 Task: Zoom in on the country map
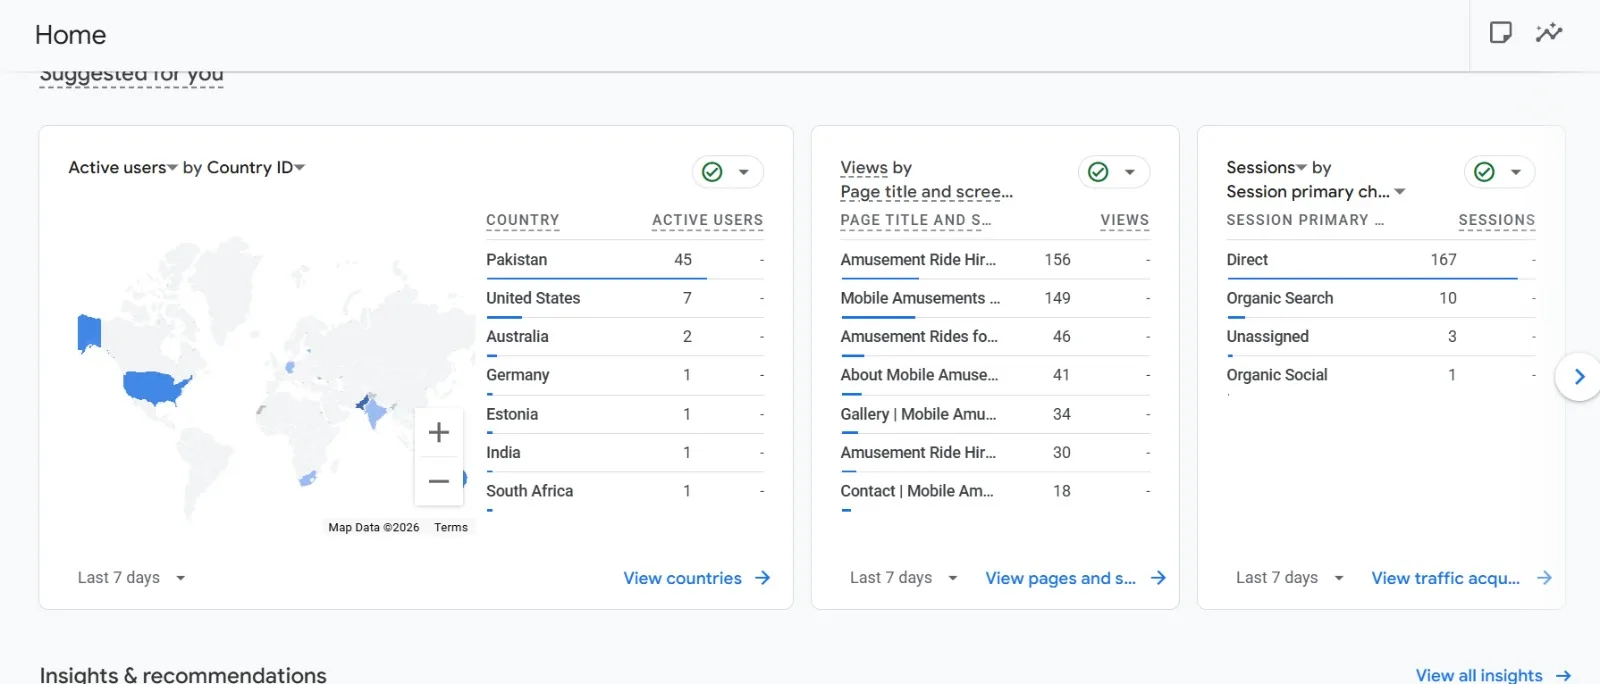[438, 432]
